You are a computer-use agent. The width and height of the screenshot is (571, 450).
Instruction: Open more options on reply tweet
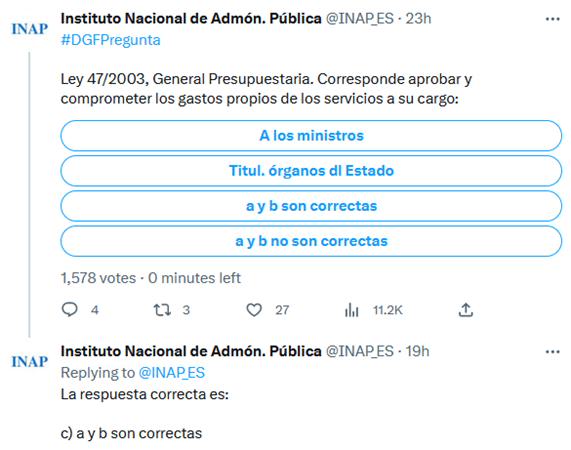[552, 352]
